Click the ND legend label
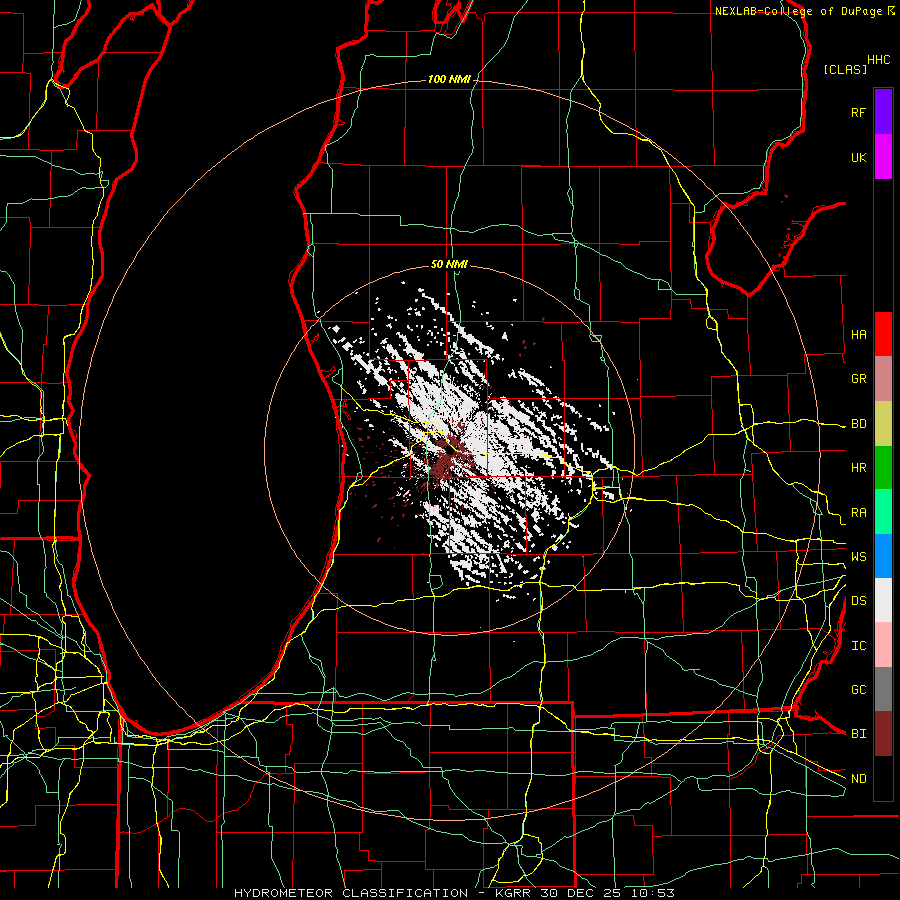Viewport: 900px width, 900px height. (858, 779)
